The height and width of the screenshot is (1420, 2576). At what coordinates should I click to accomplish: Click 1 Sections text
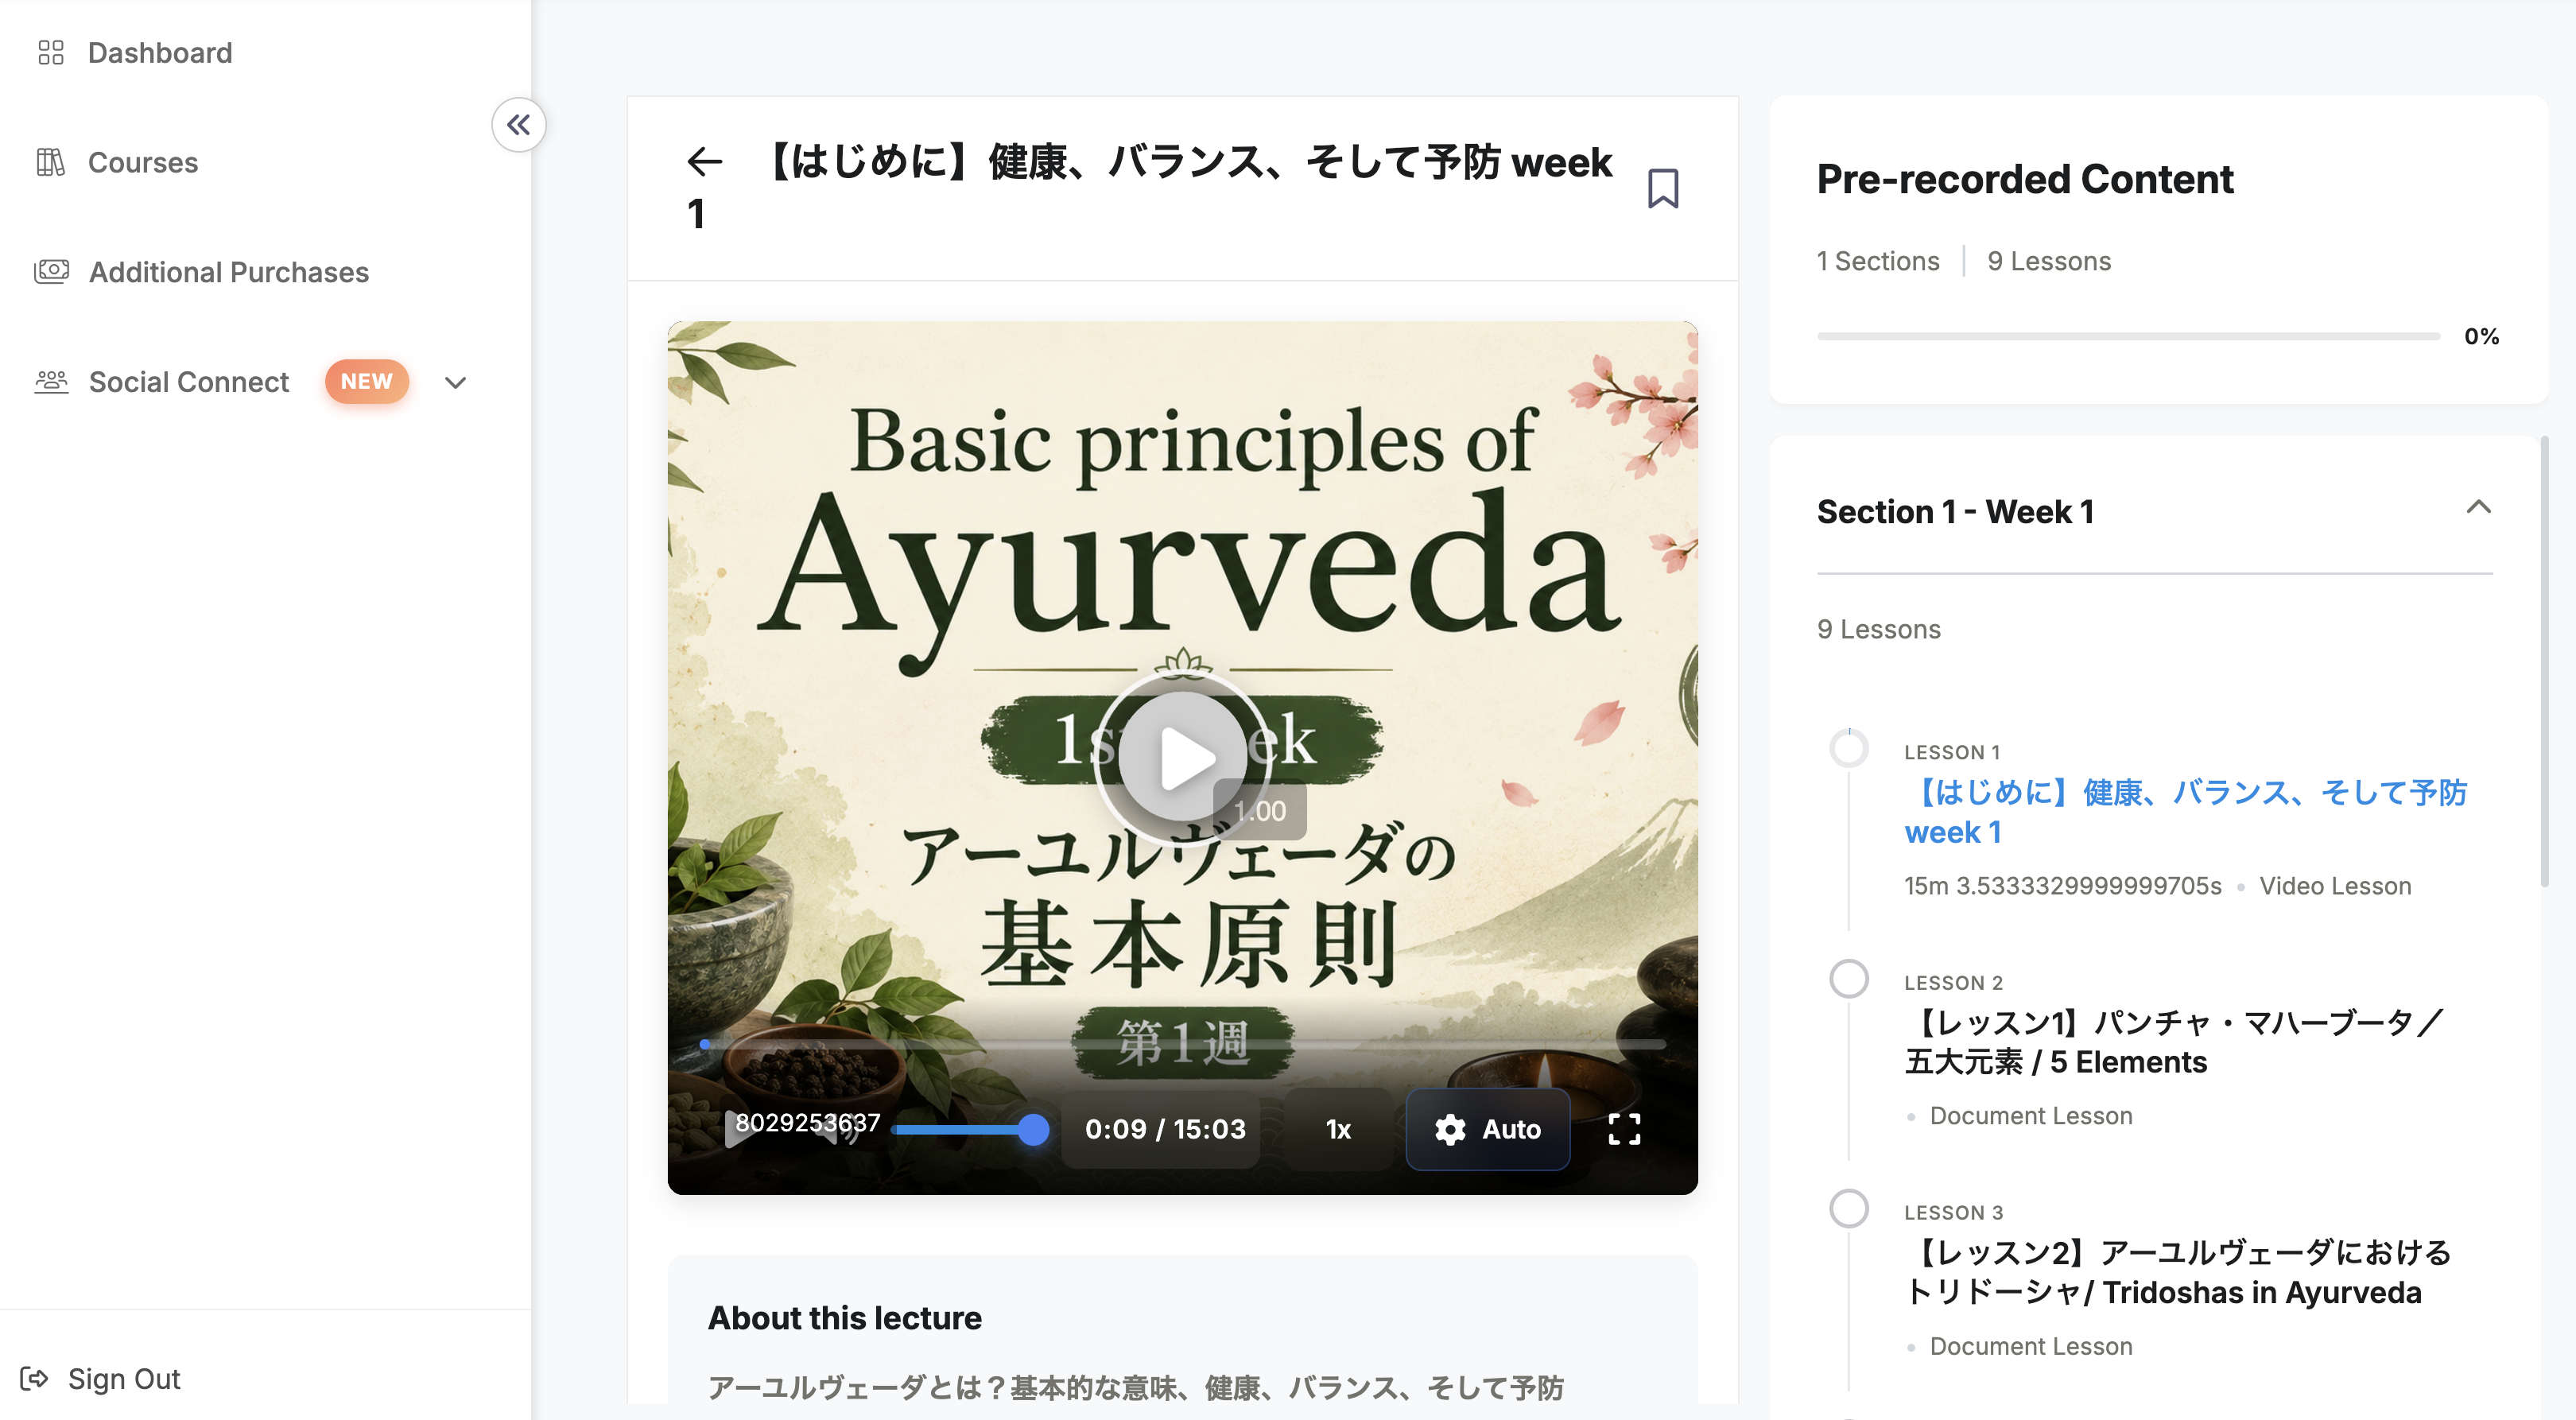(1878, 261)
